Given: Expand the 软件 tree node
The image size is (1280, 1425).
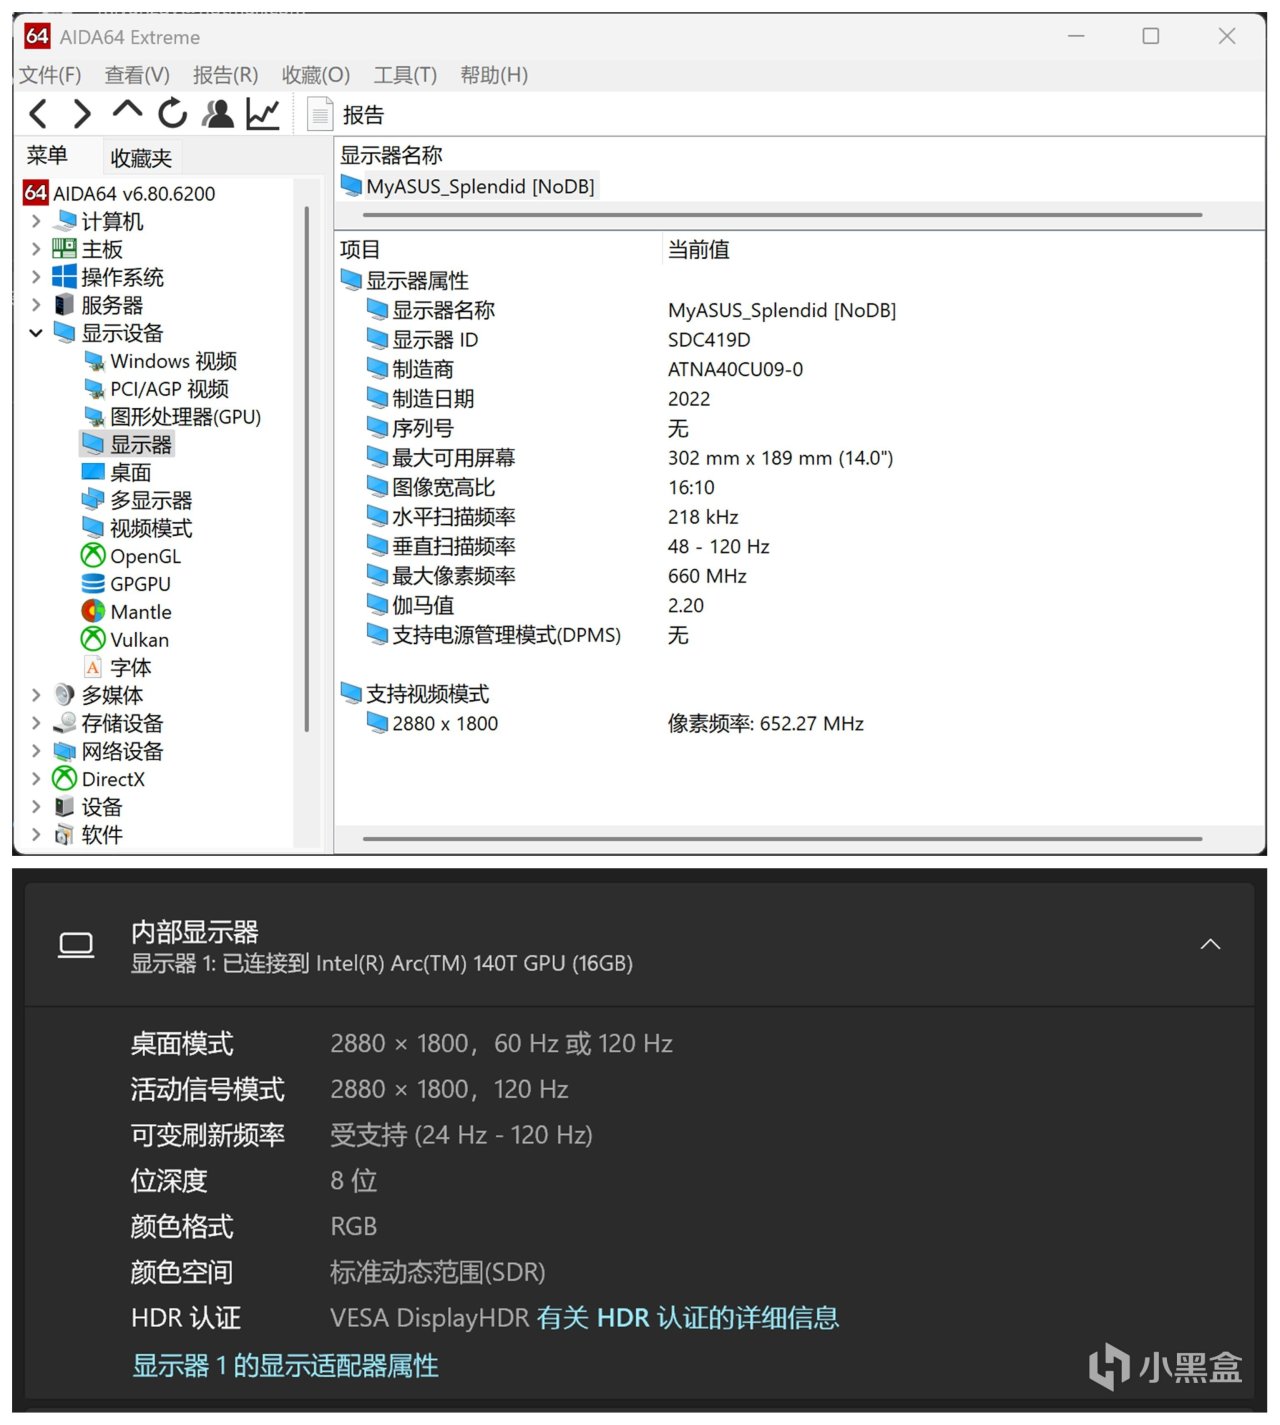Looking at the screenshot, I should [x=36, y=835].
